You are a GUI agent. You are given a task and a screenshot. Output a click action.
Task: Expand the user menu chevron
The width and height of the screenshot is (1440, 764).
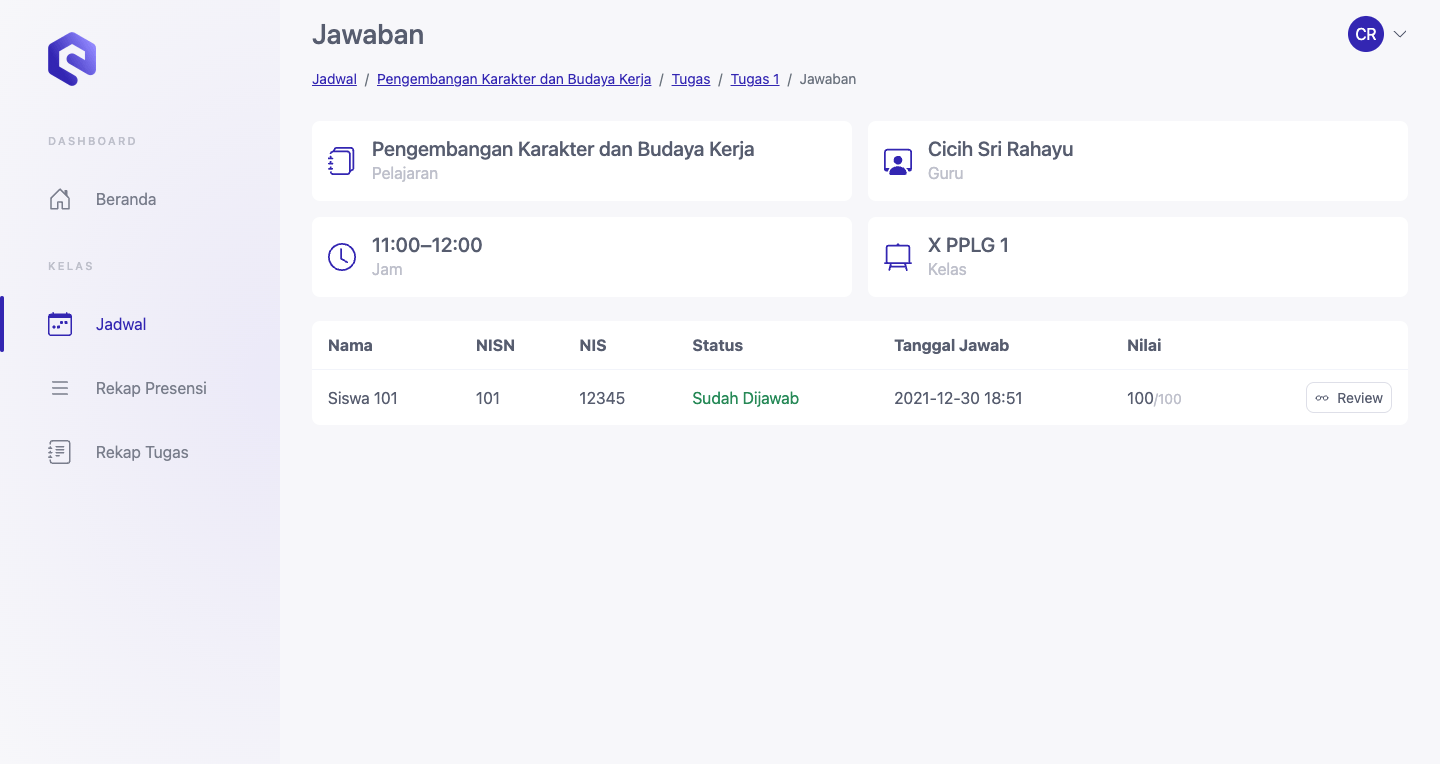[x=1400, y=34]
